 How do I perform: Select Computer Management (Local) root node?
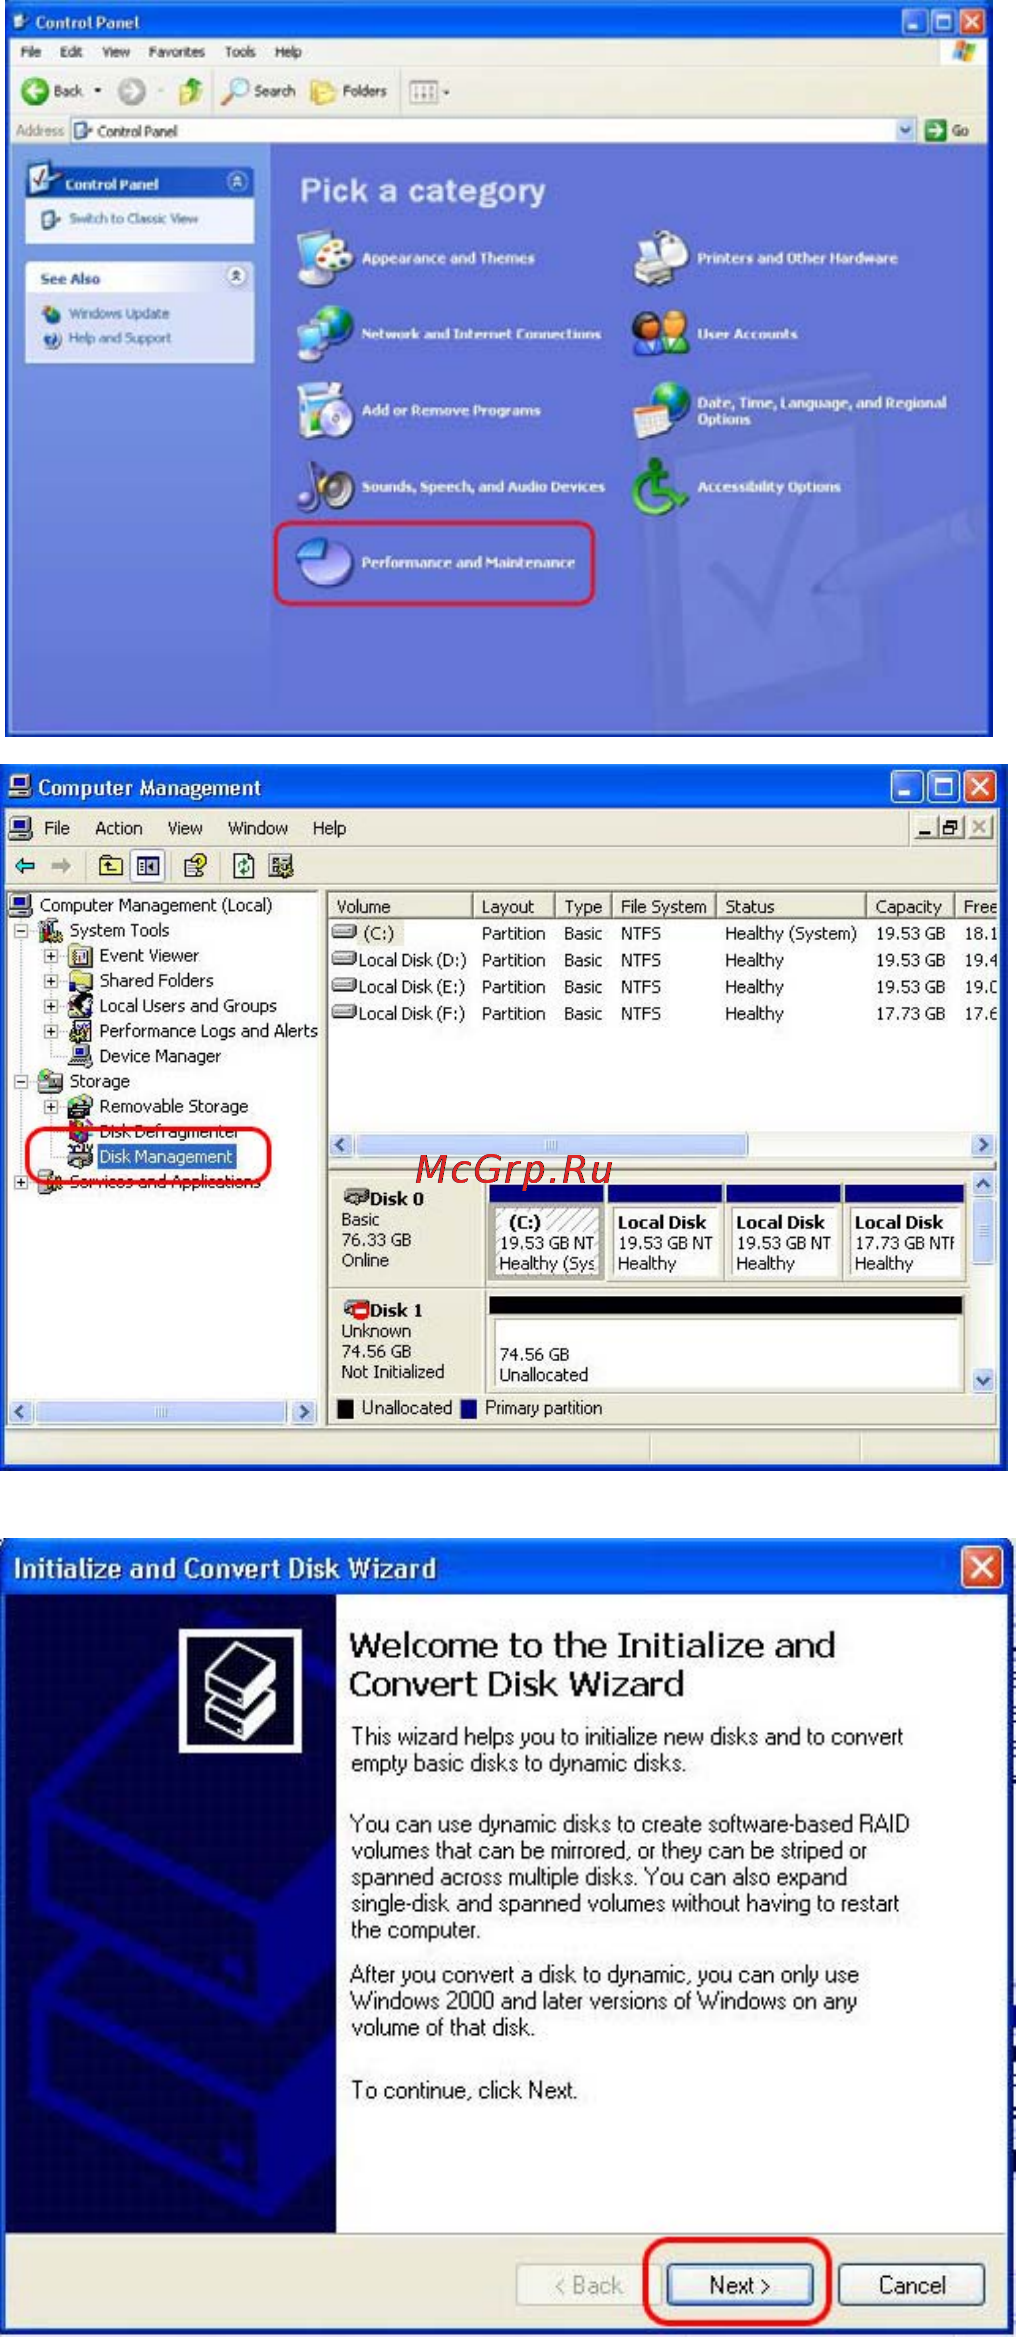coord(155,905)
